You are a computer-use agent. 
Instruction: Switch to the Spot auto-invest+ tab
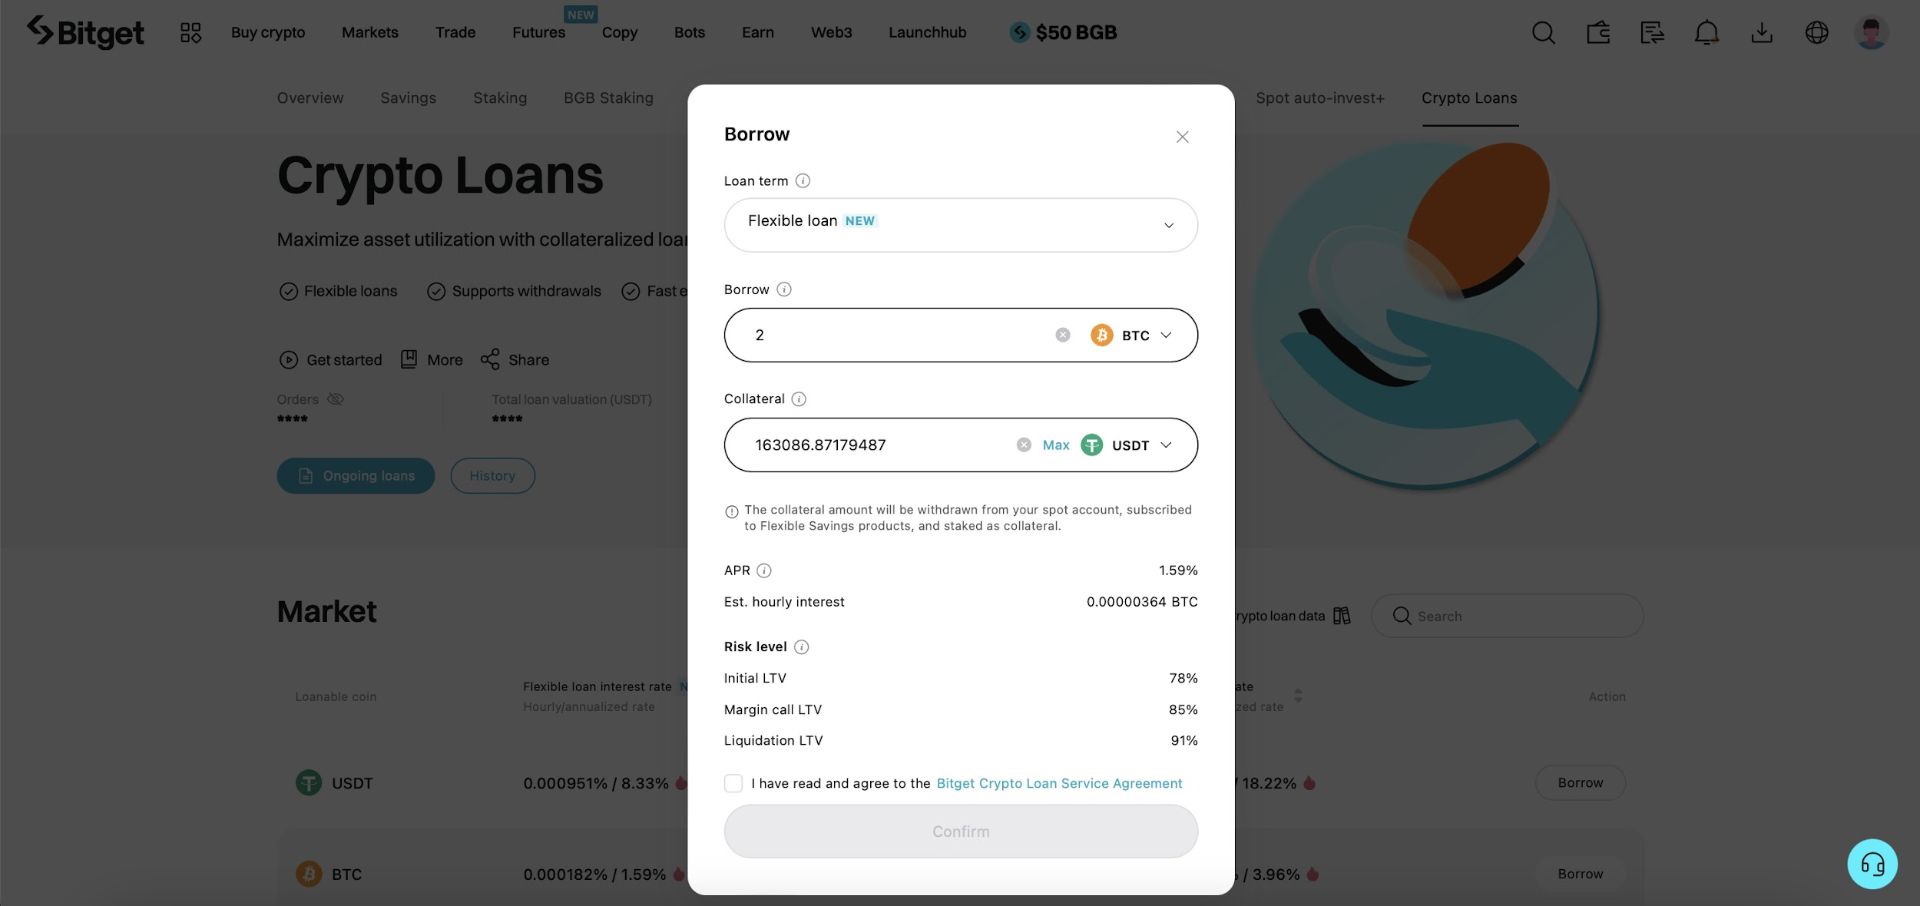tap(1320, 98)
